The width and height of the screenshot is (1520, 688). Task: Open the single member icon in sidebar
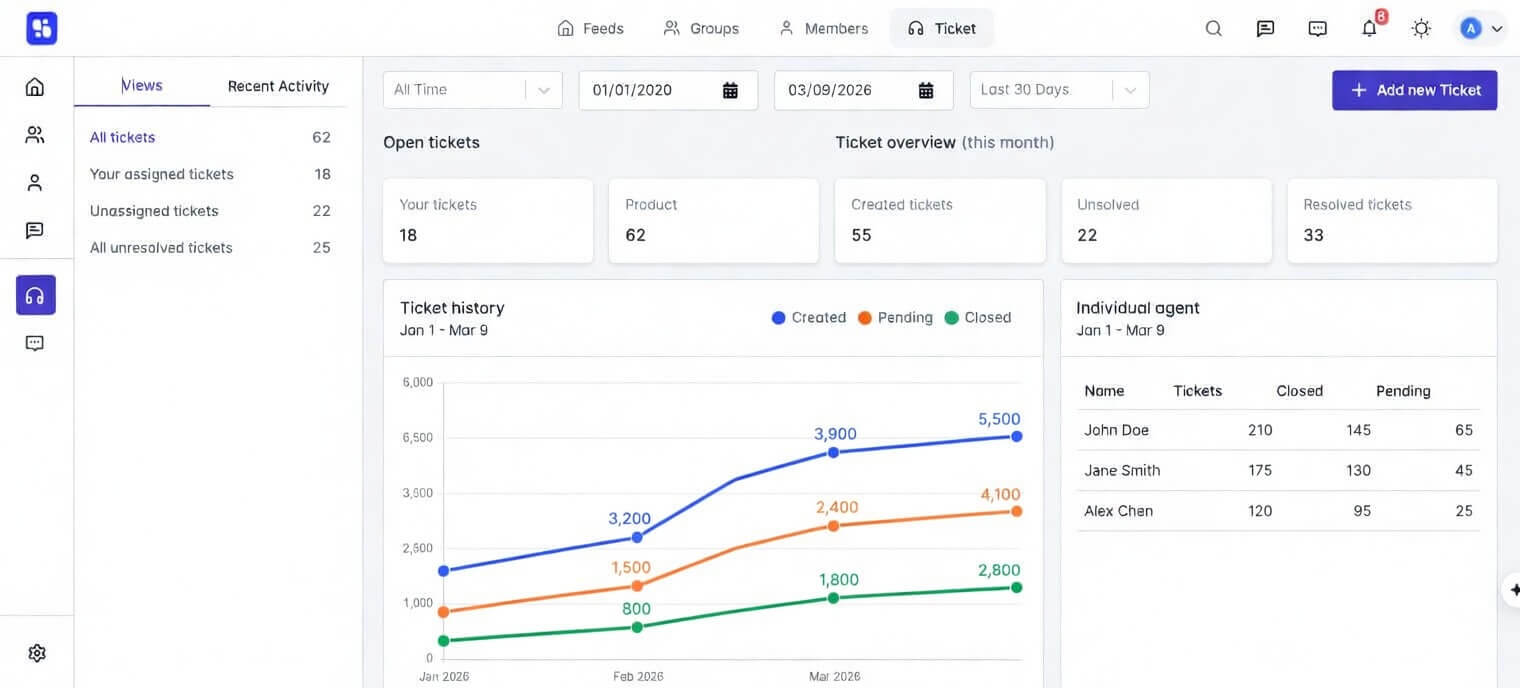click(35, 183)
